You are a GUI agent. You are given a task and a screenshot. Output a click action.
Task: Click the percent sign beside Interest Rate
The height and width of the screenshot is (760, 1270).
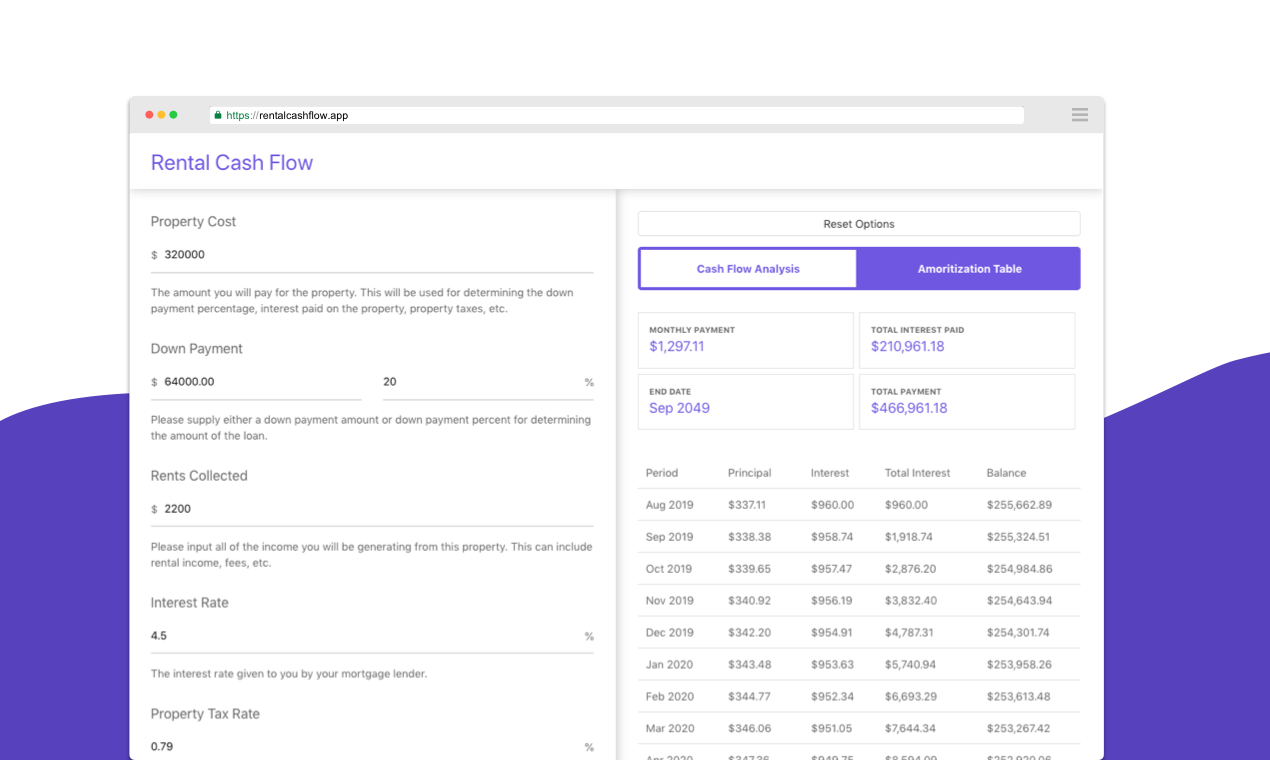[x=589, y=636]
